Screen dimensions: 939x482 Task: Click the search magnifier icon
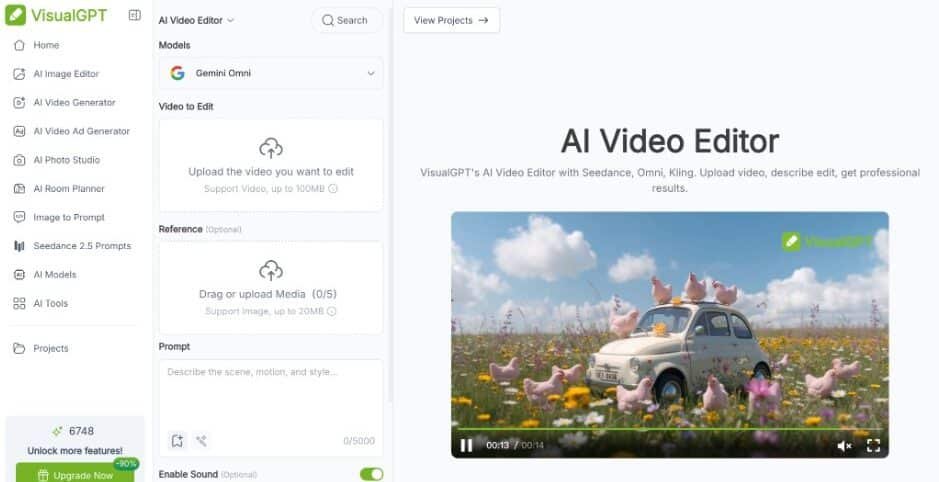pyautogui.click(x=328, y=20)
